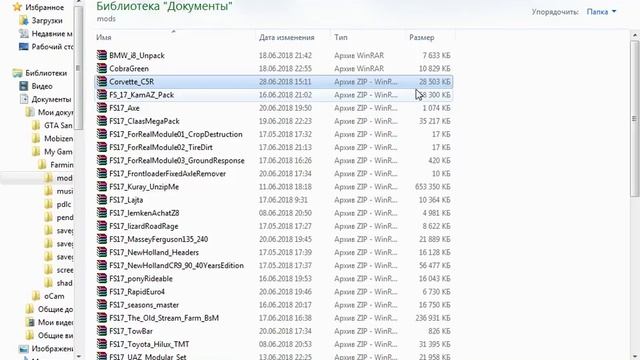Click the FS17_ClaasMegaPack archive icon
The height and width of the screenshot is (360, 640).
pos(102,121)
